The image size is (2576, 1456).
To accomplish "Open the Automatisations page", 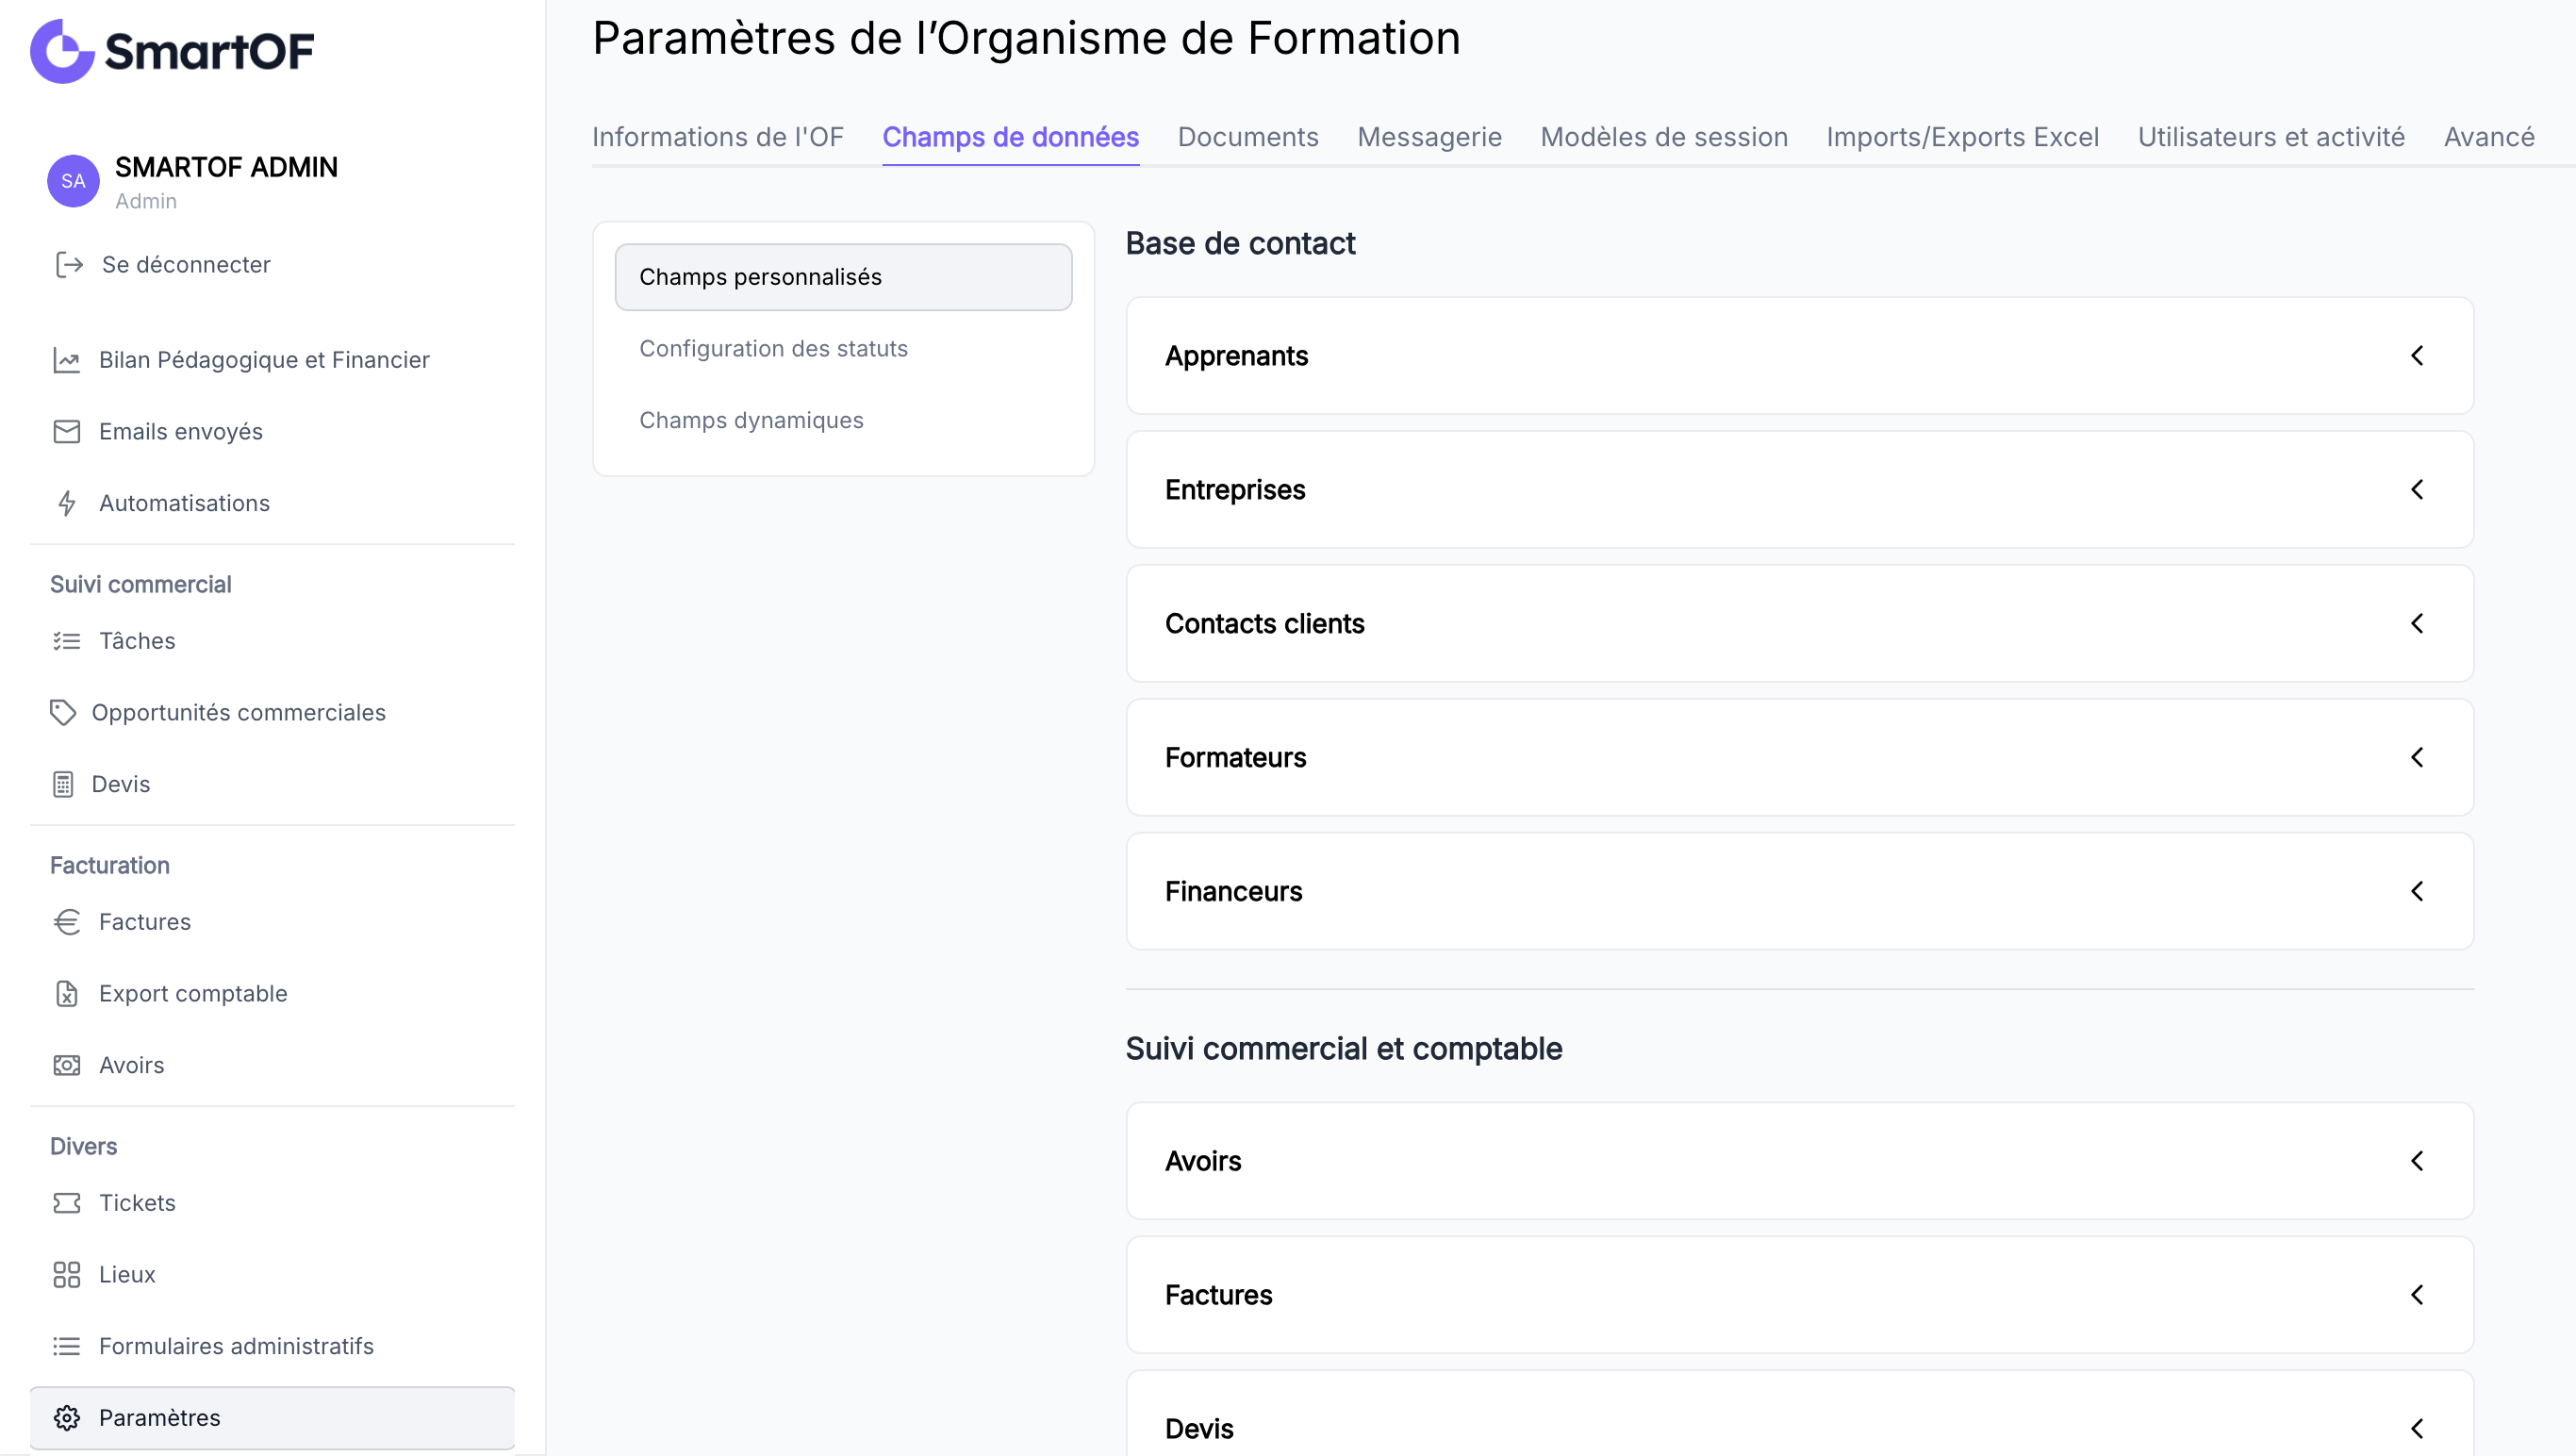I will [184, 503].
